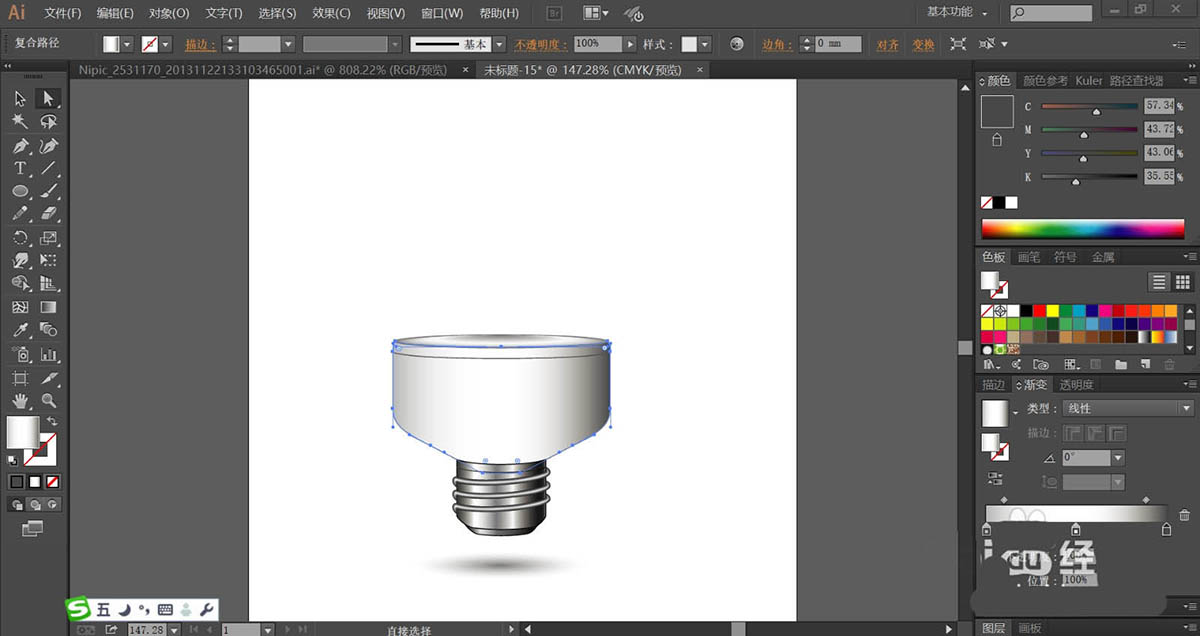Image resolution: width=1200 pixels, height=636 pixels.
Task: Open fill color dropdown in control bar
Action: coord(127,44)
